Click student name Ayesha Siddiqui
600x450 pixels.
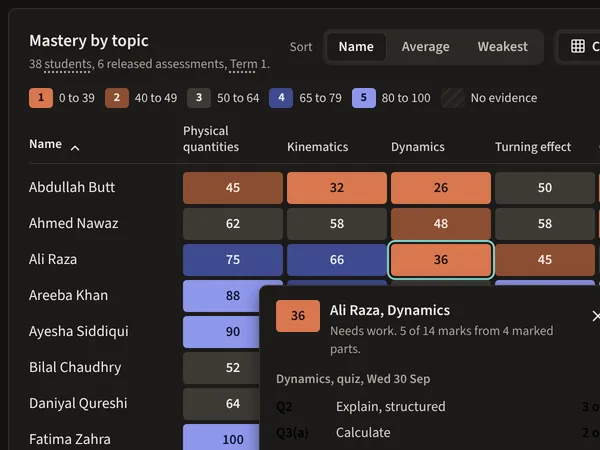tap(79, 331)
